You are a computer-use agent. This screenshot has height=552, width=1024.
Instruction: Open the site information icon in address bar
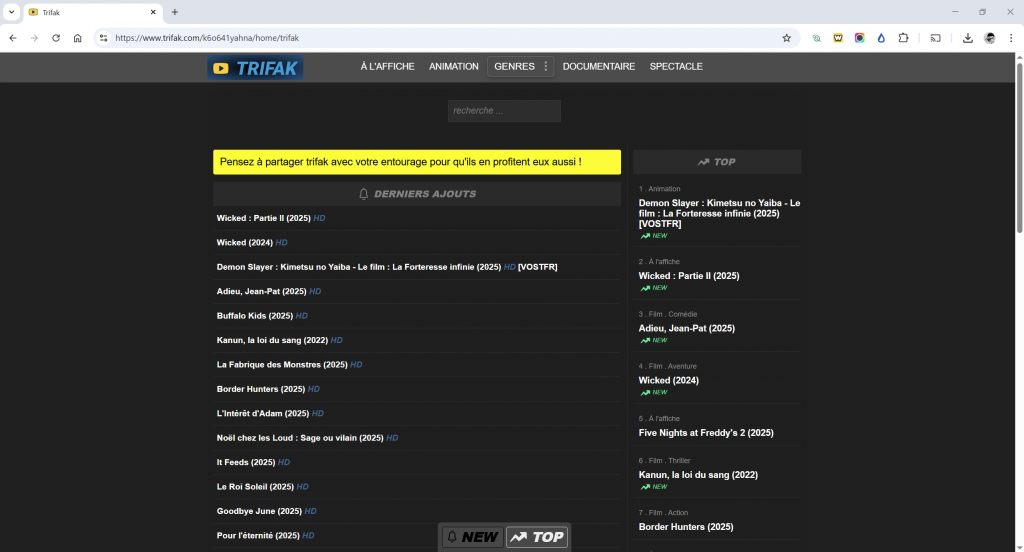tap(103, 38)
